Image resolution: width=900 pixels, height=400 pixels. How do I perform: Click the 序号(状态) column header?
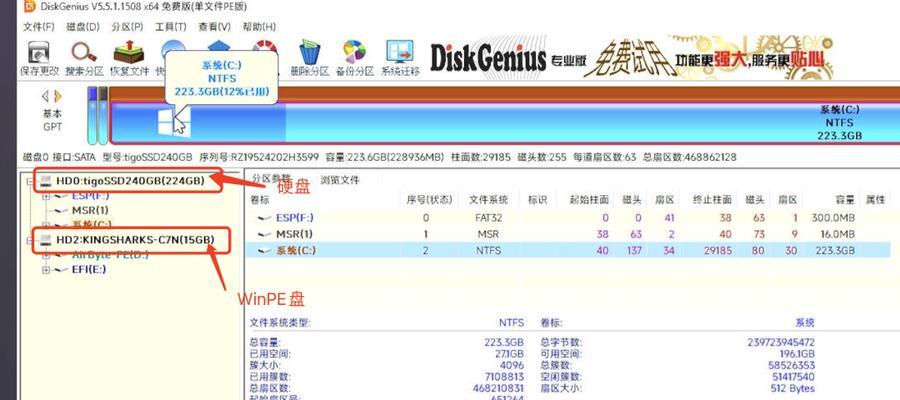tap(429, 200)
